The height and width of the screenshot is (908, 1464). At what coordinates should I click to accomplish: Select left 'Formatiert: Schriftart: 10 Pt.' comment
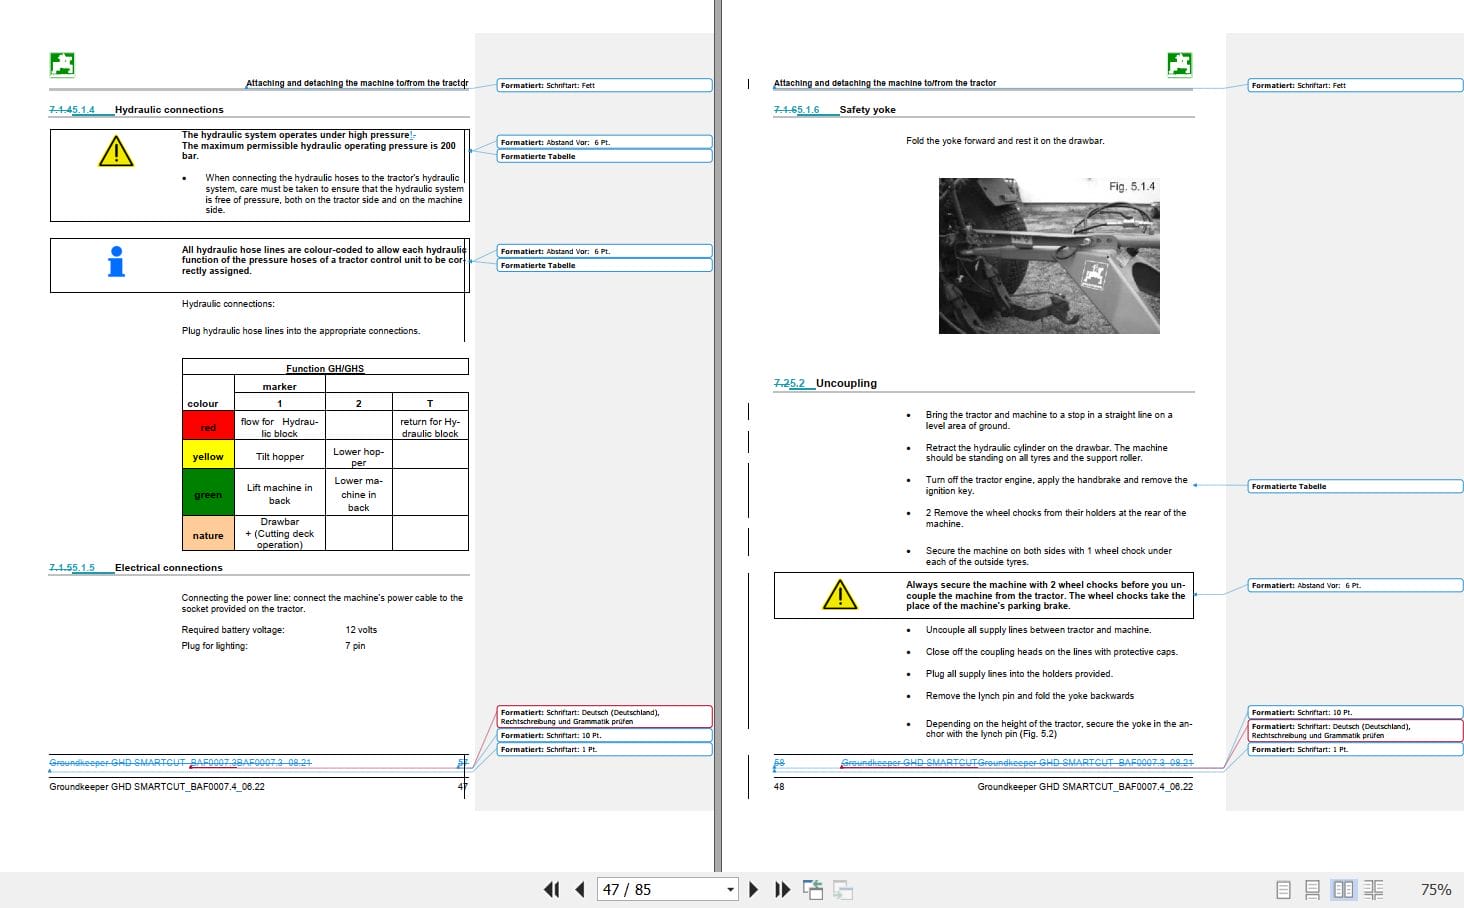pos(605,735)
